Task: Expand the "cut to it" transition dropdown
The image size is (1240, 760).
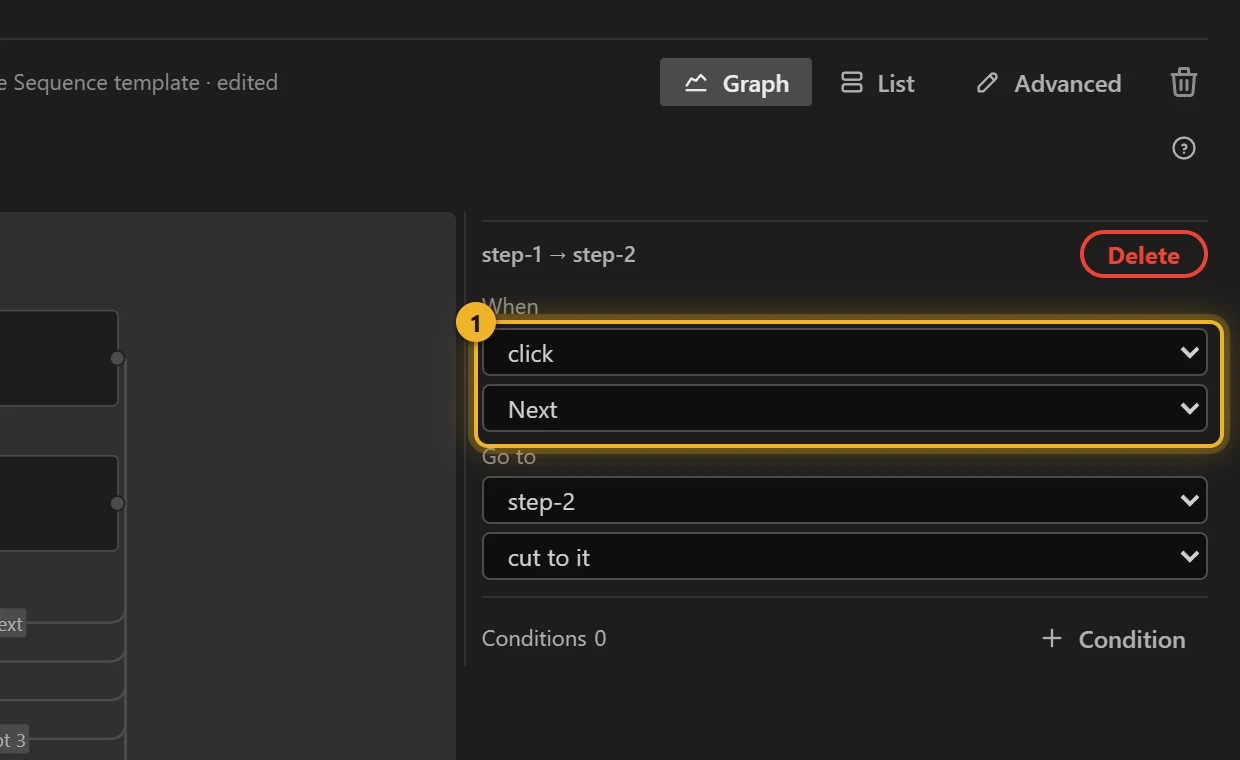Action: [x=845, y=556]
